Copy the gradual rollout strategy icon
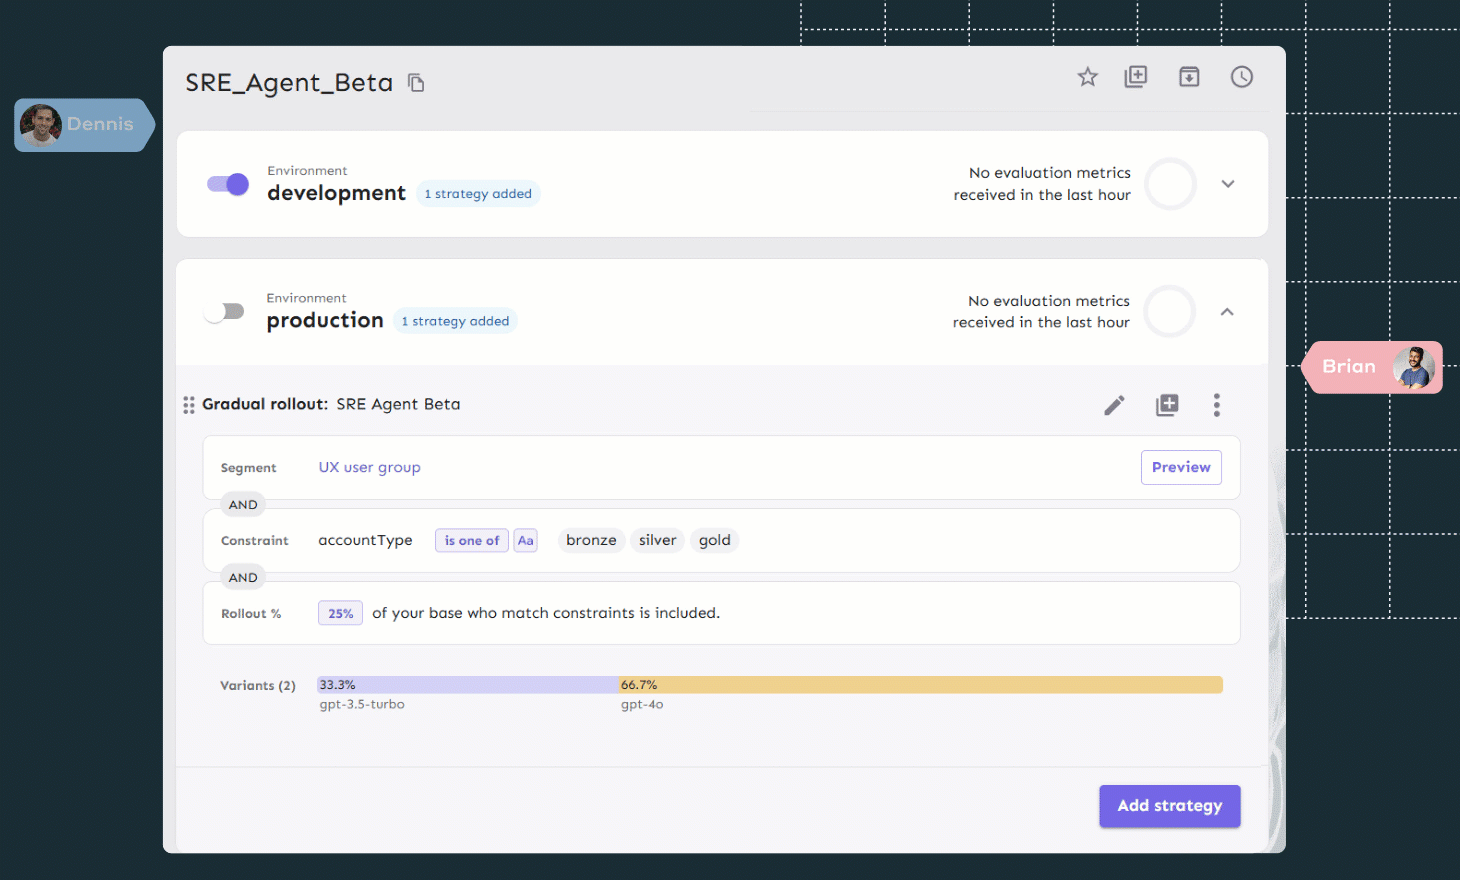This screenshot has height=880, width=1460. (x=1166, y=405)
